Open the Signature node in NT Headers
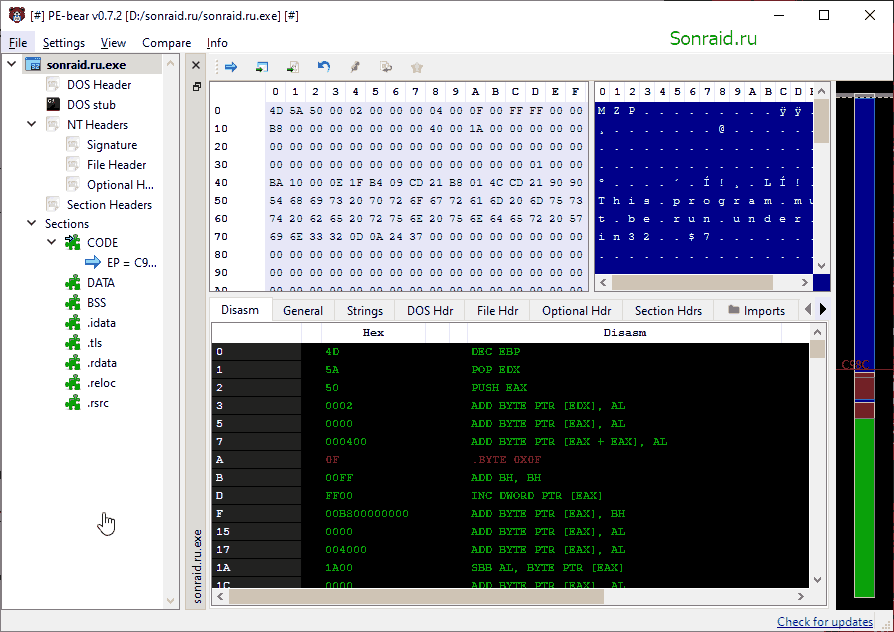Image resolution: width=894 pixels, height=632 pixels. pyautogui.click(x=112, y=145)
